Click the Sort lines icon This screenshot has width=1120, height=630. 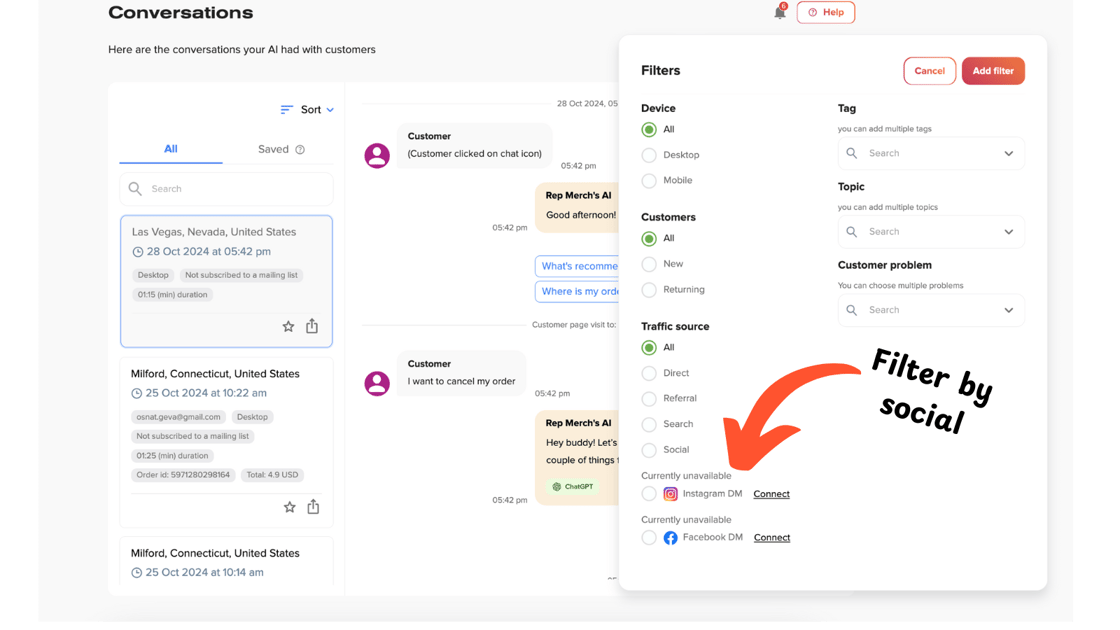coord(286,109)
